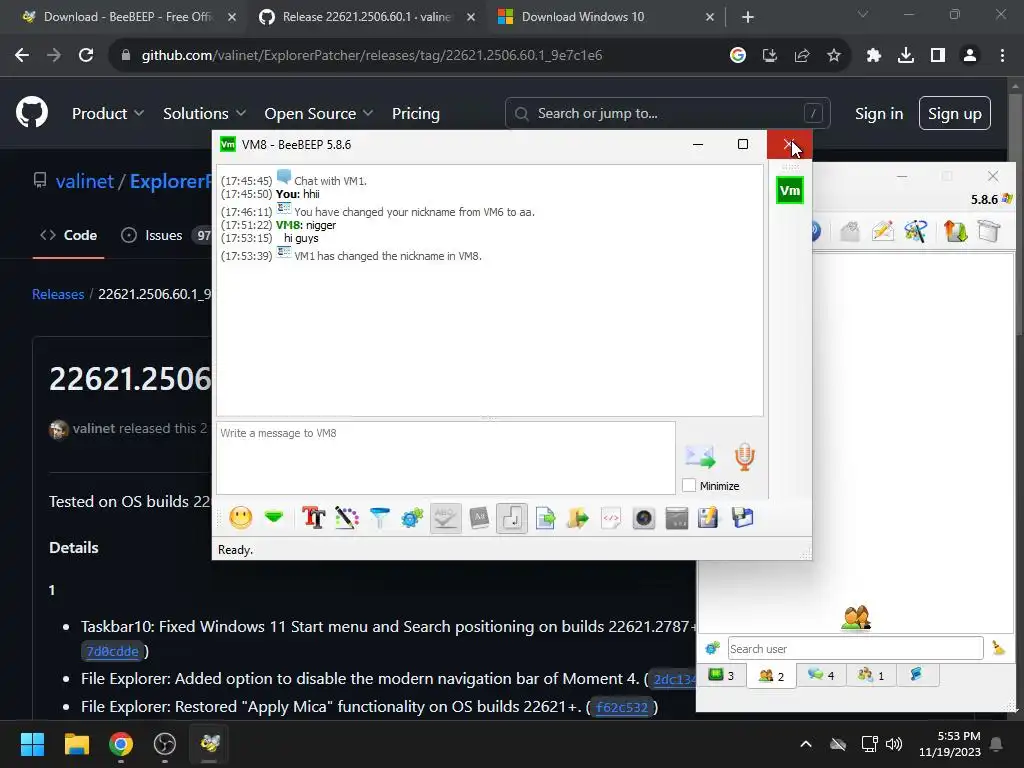Screen dimensions: 1024x768
Task: Click the blue funnel filter icon
Action: coord(379,518)
